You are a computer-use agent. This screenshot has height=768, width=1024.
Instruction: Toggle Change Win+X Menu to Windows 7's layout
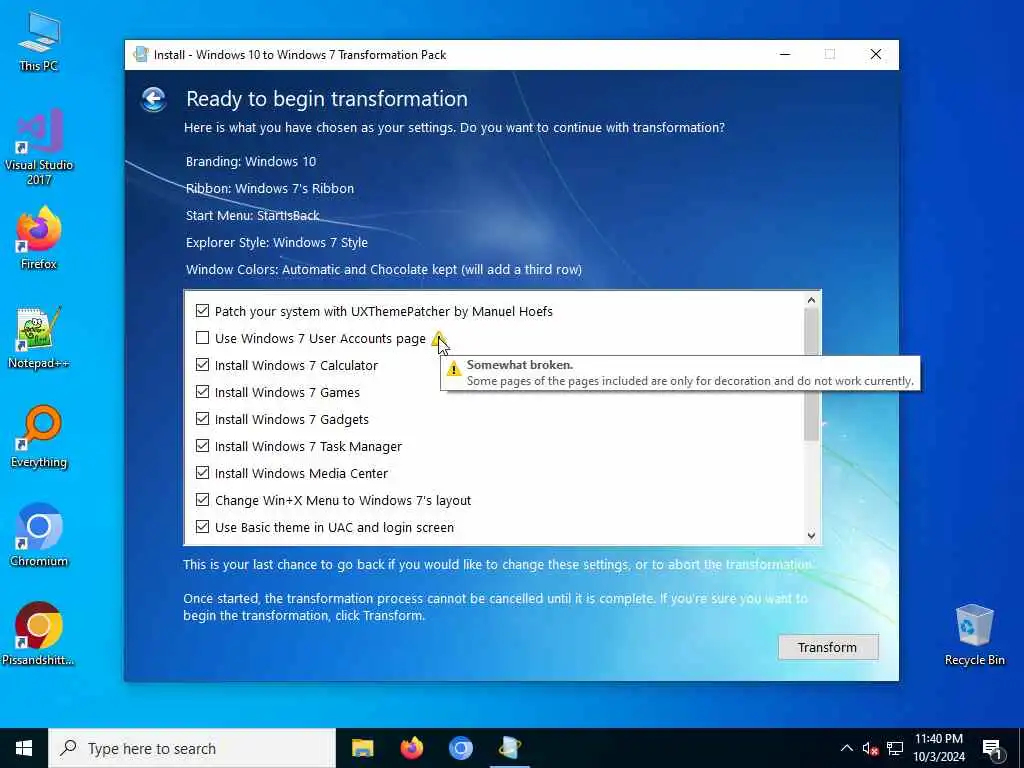pos(202,500)
